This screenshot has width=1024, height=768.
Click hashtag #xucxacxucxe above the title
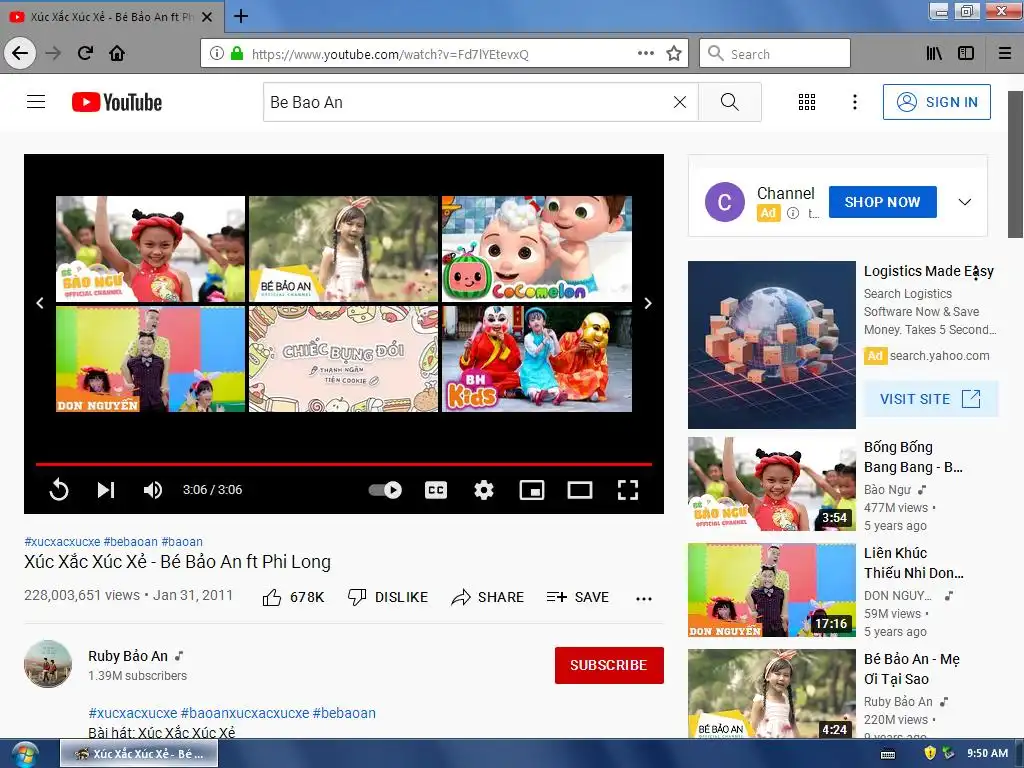pos(62,541)
